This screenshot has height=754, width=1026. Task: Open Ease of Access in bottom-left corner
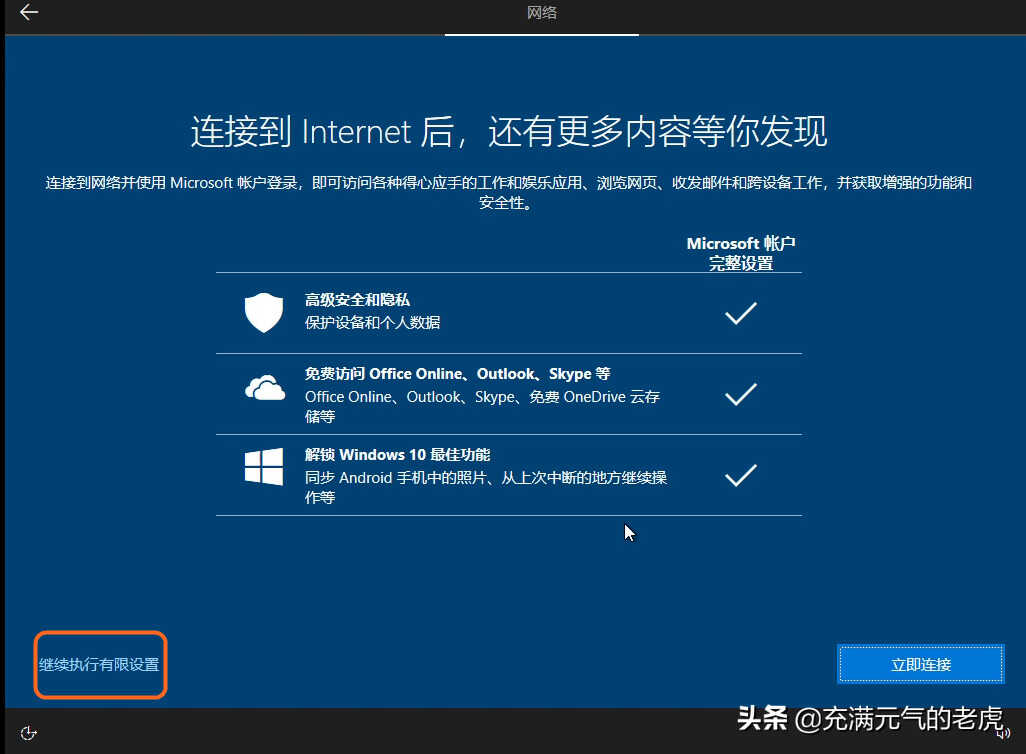[x=29, y=733]
